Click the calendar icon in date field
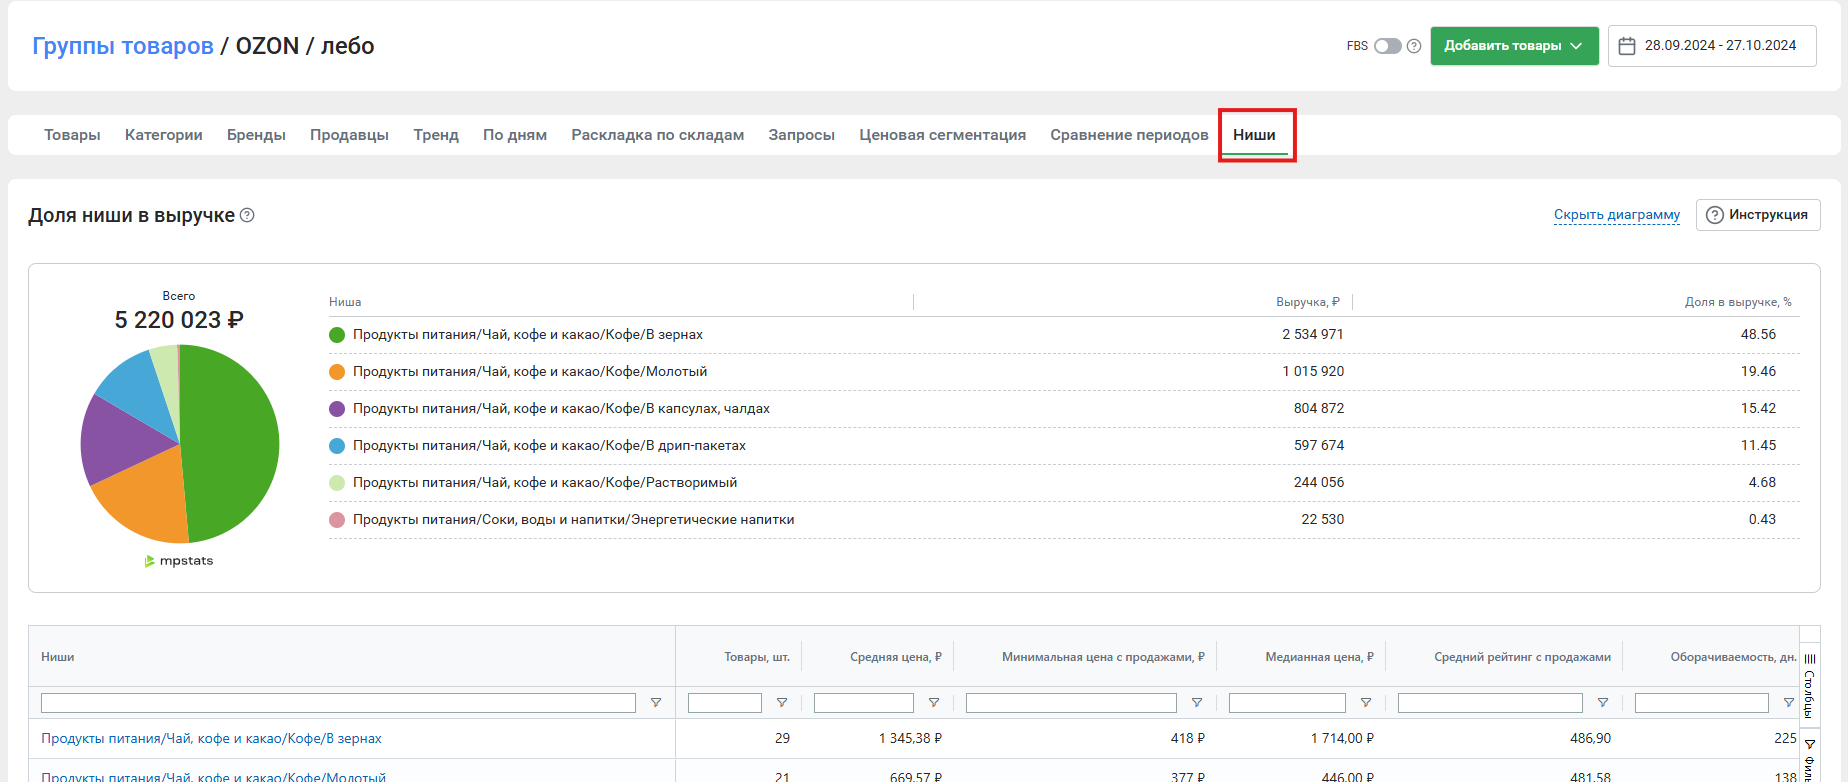The width and height of the screenshot is (1848, 782). coord(1627,46)
